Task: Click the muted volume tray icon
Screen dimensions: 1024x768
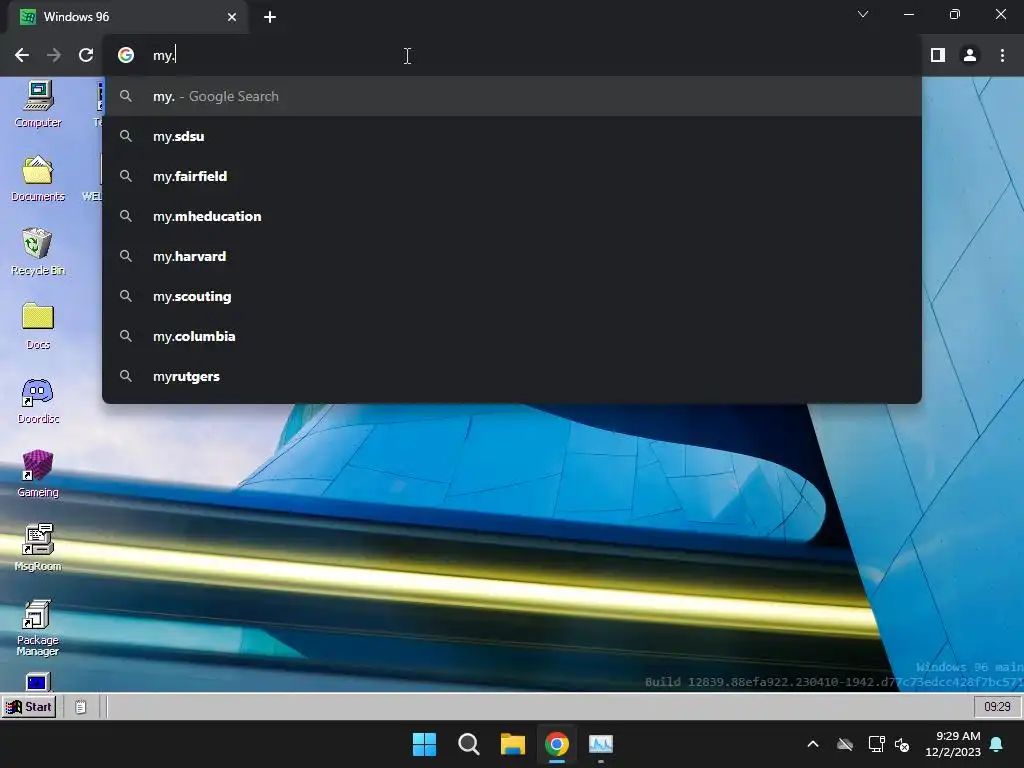Action: click(902, 744)
